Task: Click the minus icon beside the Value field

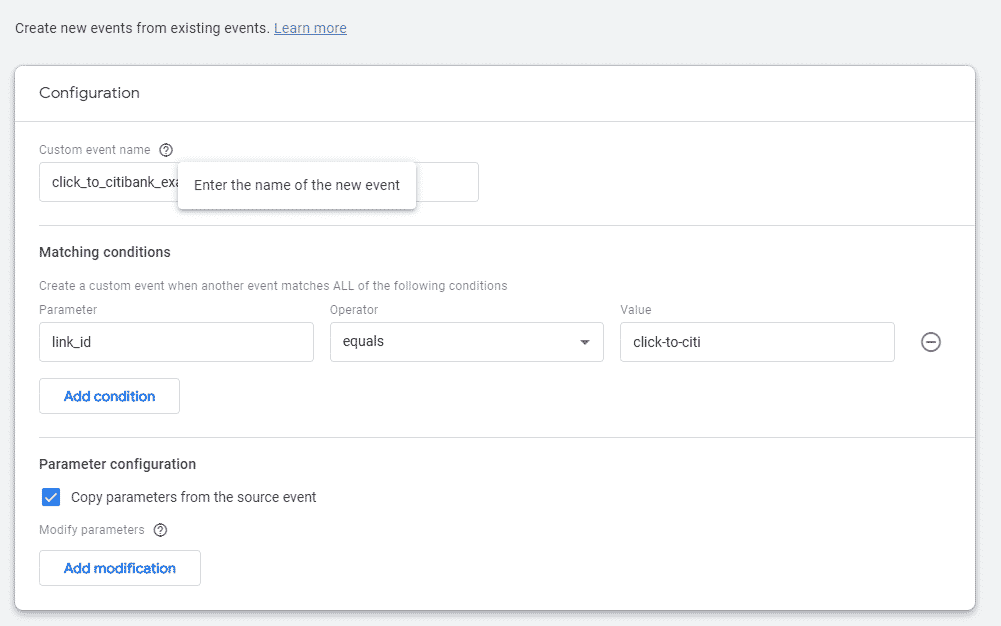Action: point(930,342)
